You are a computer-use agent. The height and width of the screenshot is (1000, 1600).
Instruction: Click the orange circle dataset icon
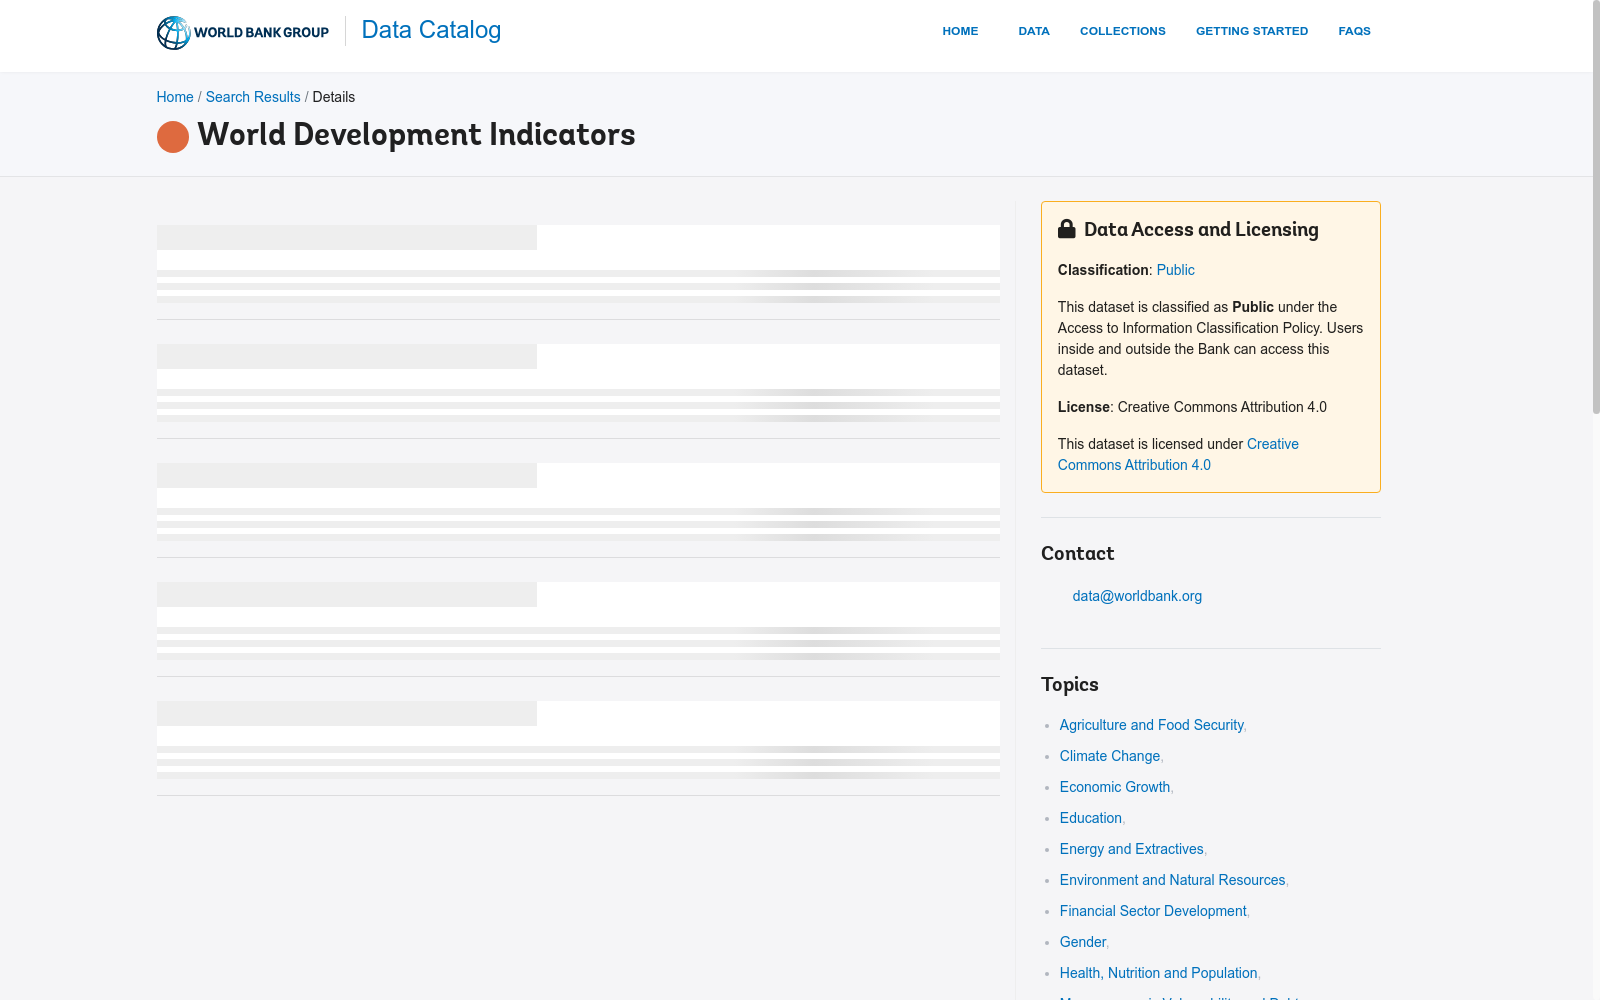coord(173,137)
